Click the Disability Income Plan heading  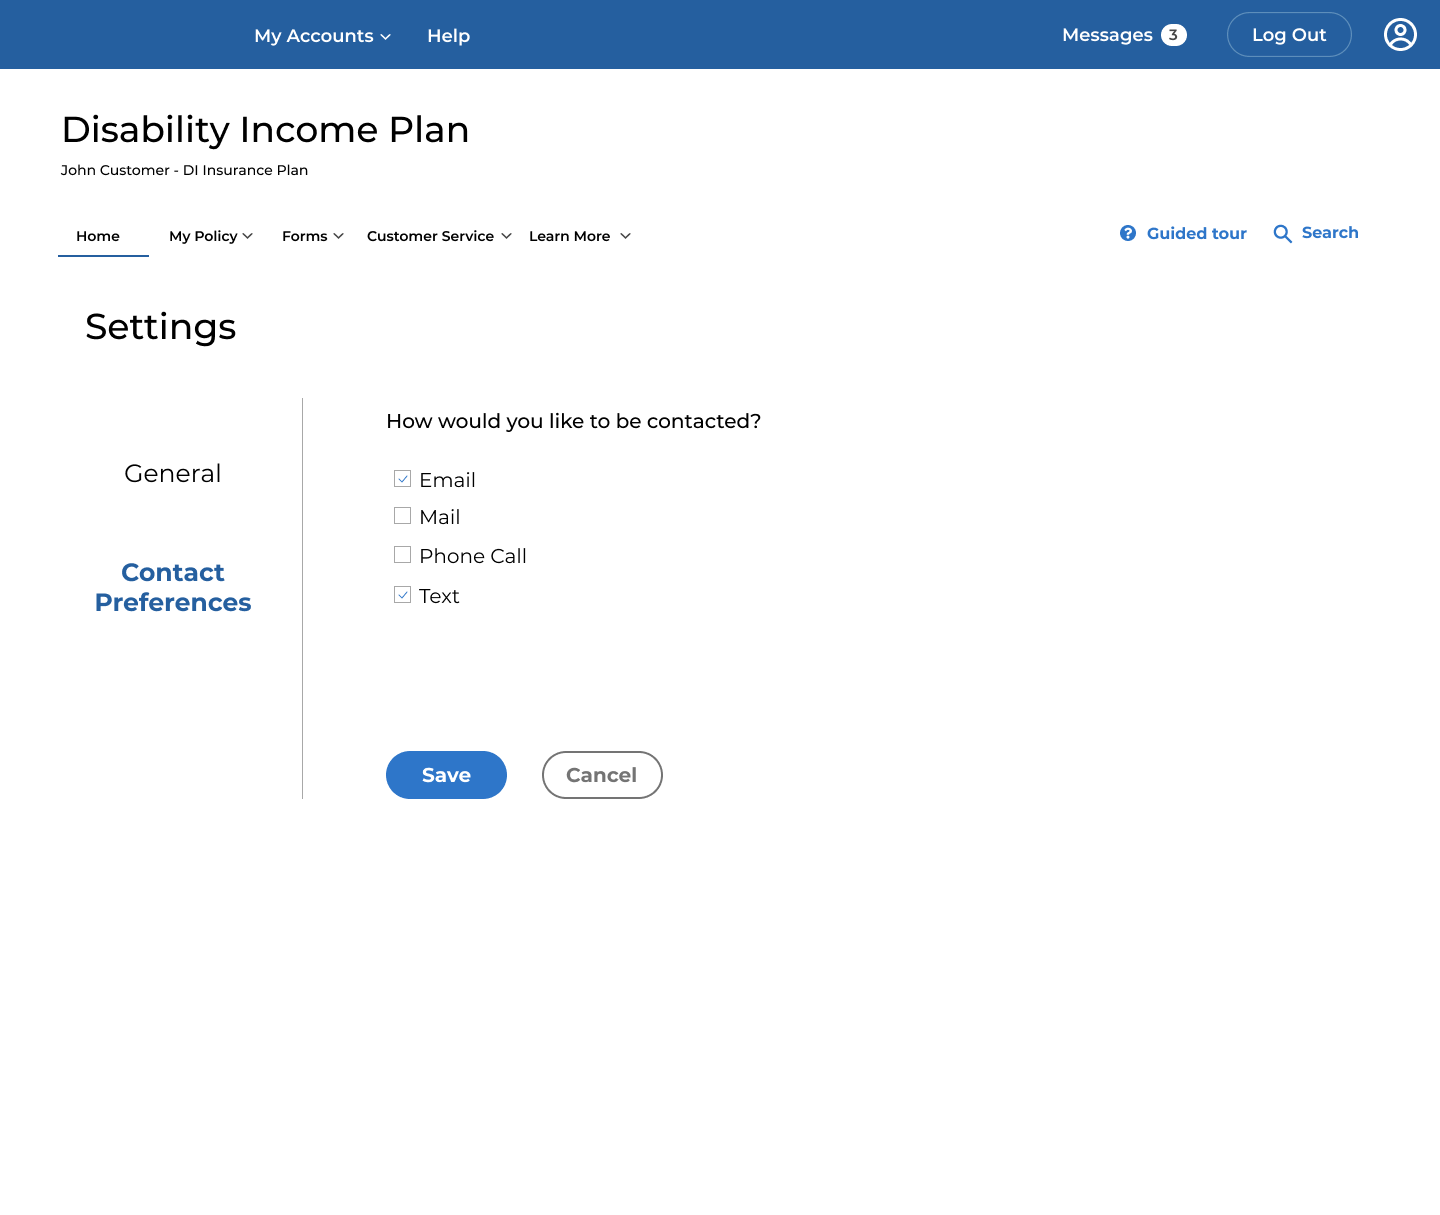(x=265, y=130)
